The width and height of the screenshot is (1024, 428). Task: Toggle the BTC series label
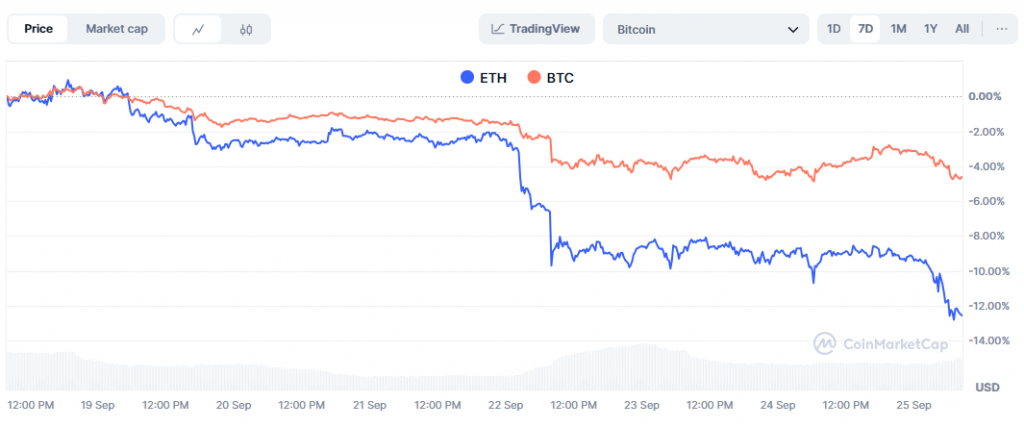(560, 77)
